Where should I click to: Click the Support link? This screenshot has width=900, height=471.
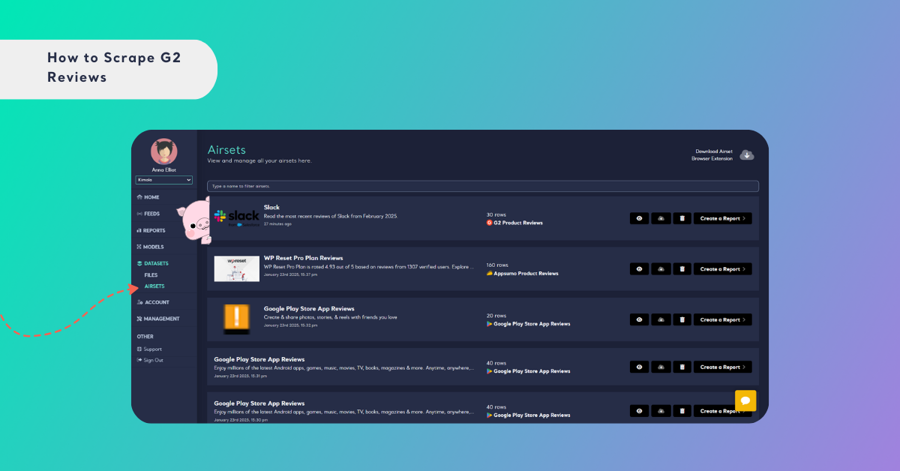click(150, 349)
